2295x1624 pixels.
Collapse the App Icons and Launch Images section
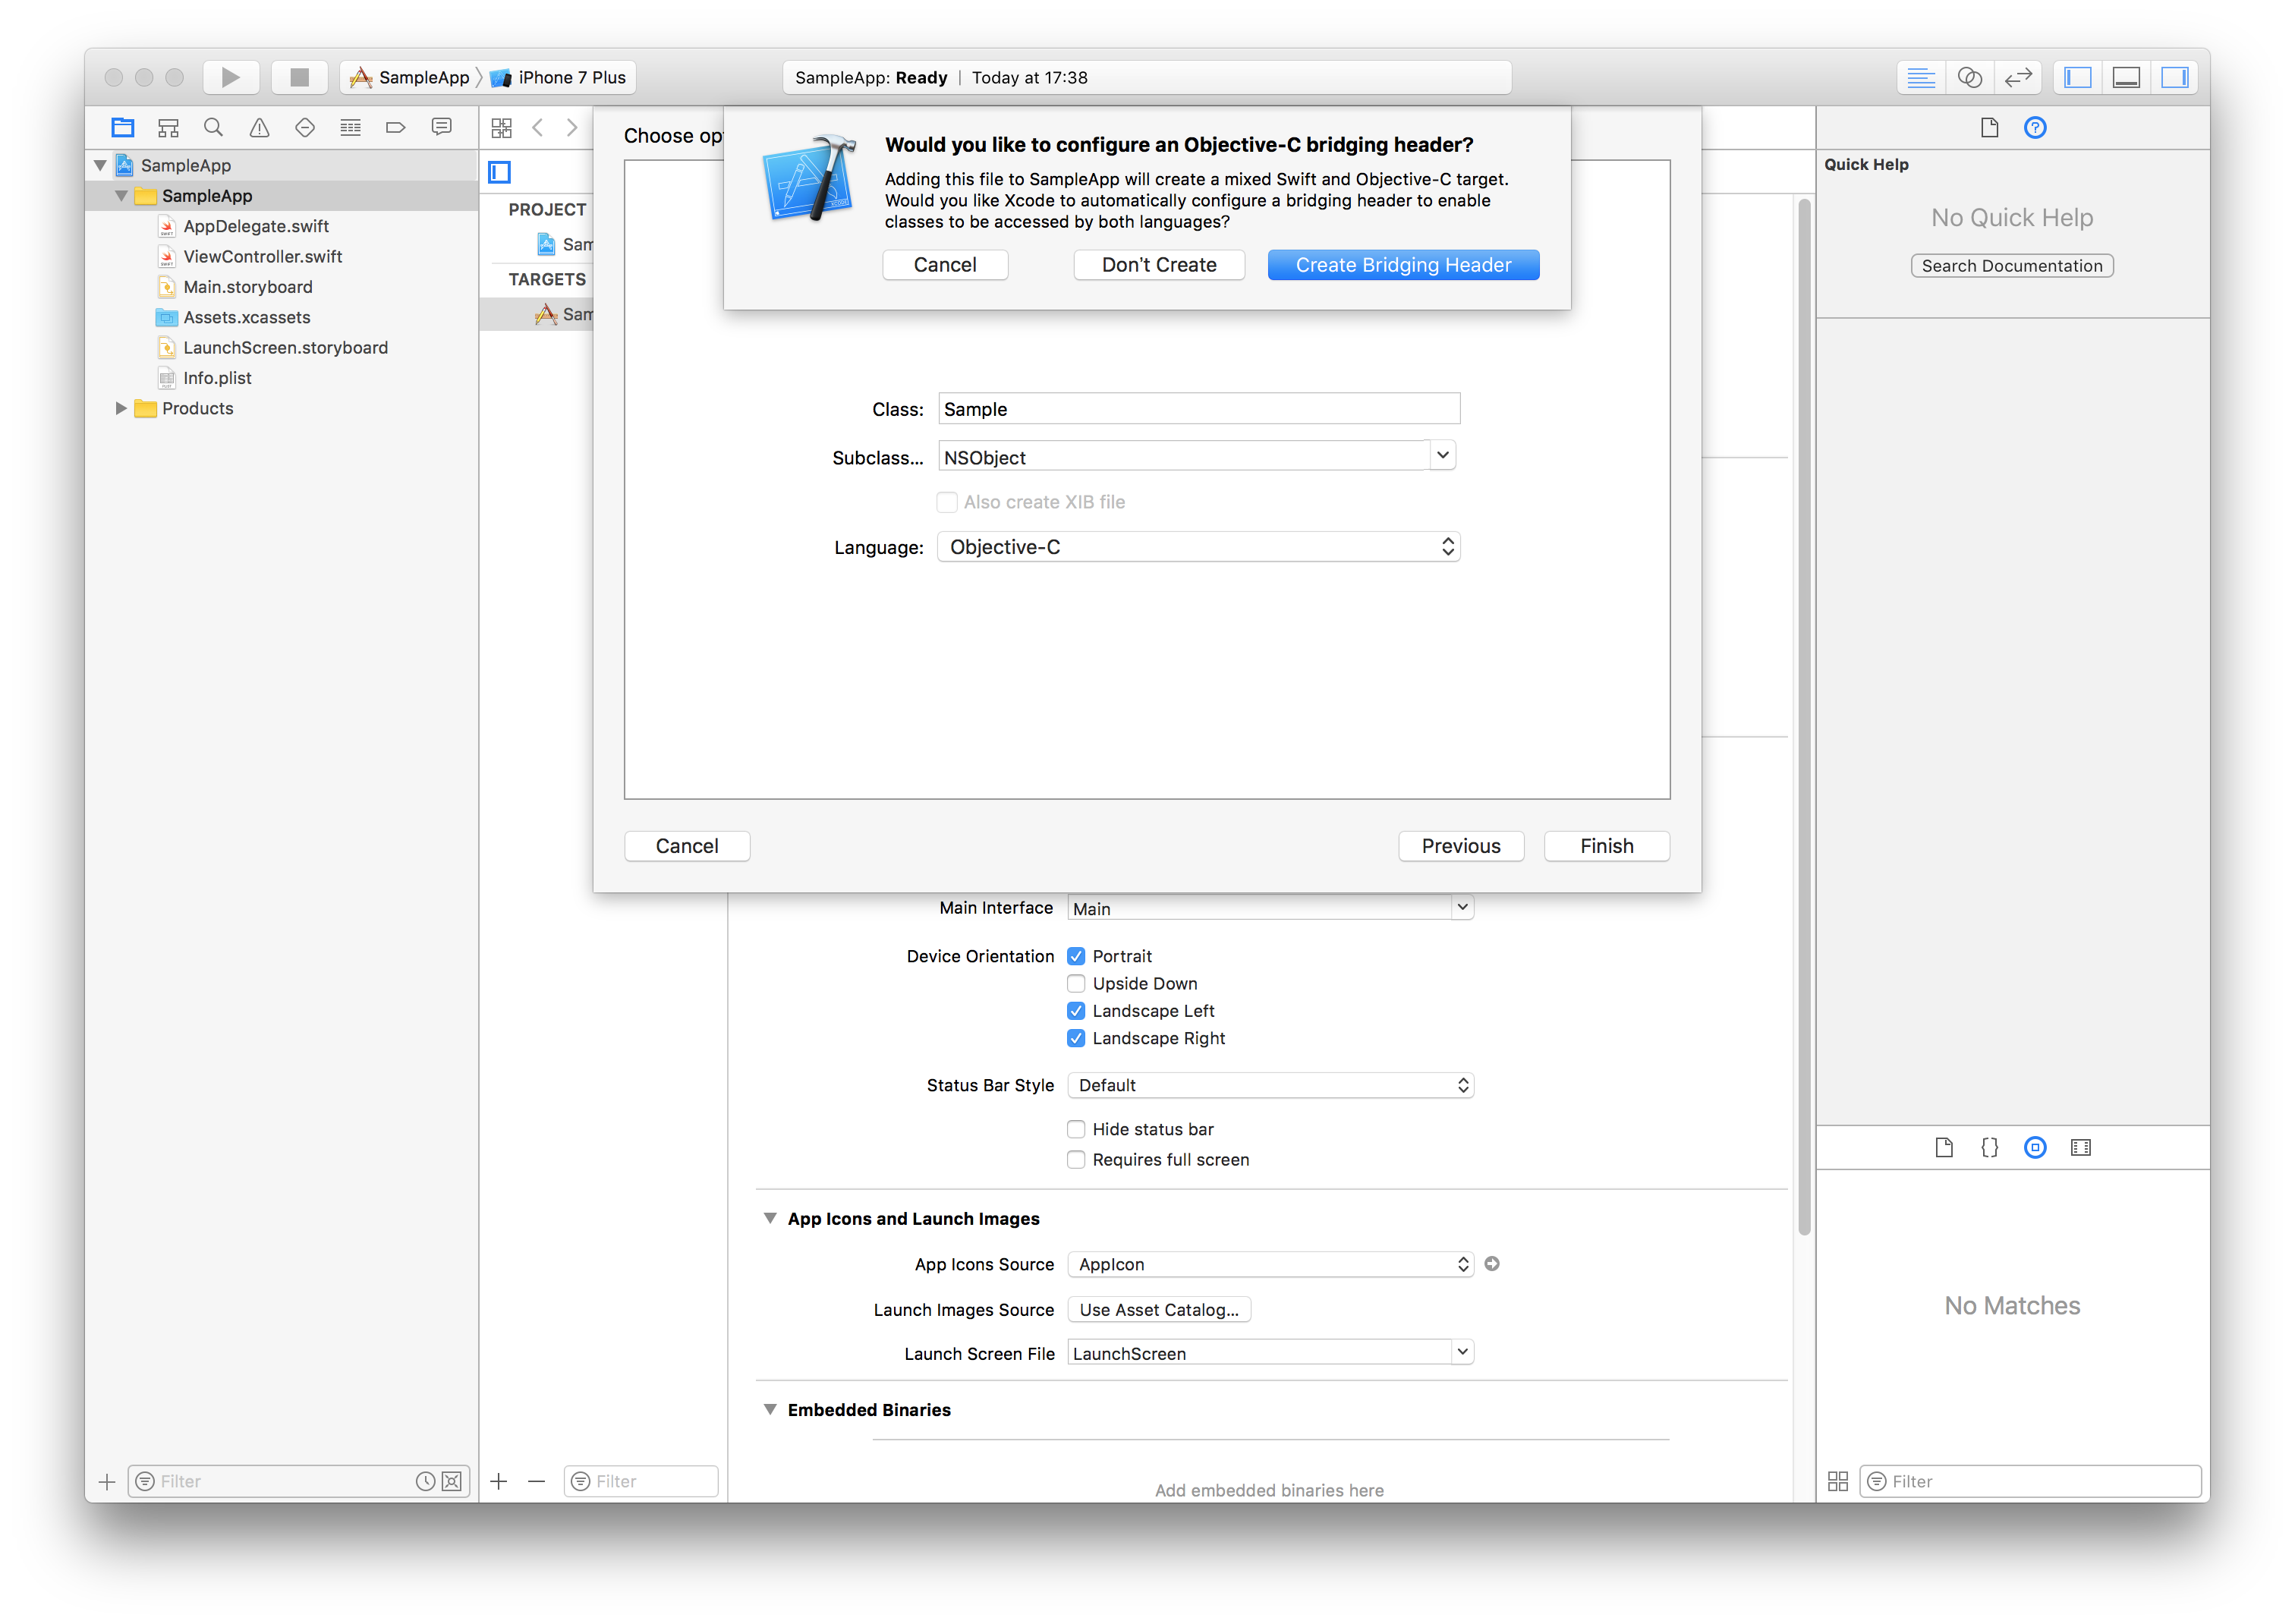(x=770, y=1218)
